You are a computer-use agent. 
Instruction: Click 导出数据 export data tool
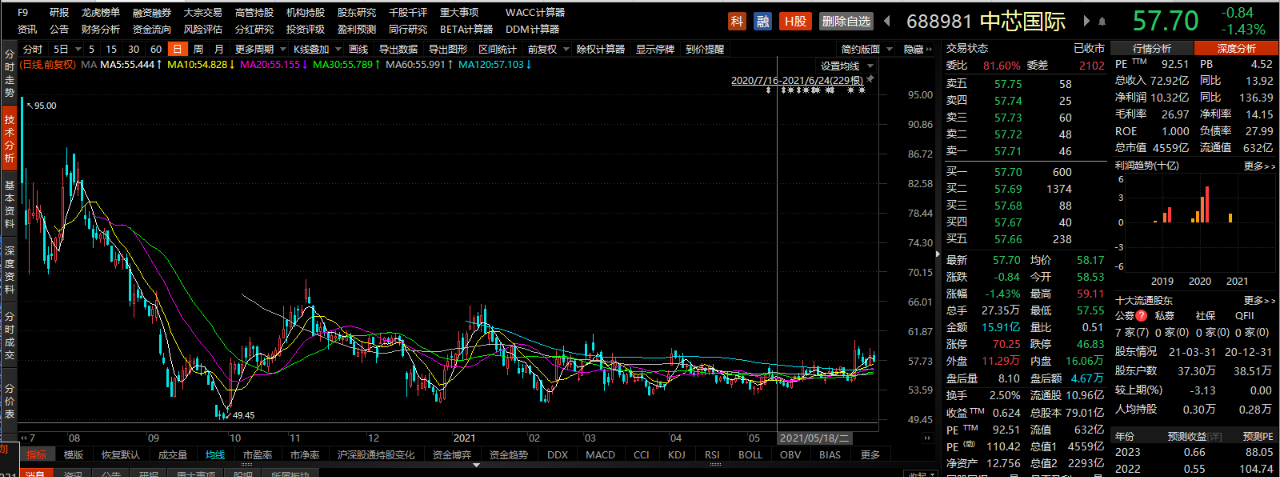(x=398, y=48)
